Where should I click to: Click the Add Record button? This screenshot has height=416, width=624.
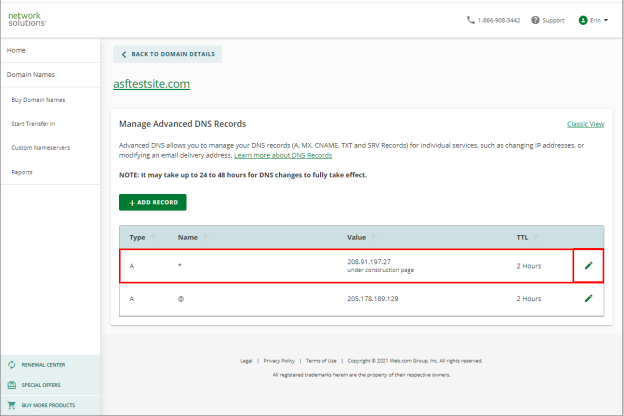pyautogui.click(x=152, y=202)
